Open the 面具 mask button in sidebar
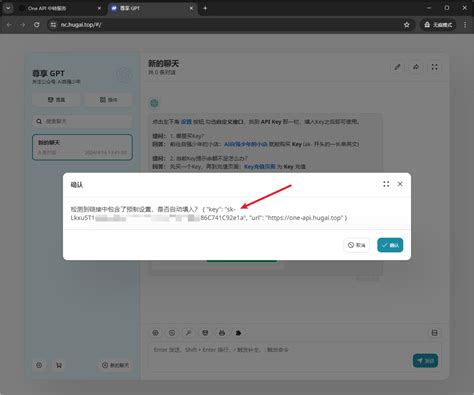This screenshot has width=474, height=395. [x=56, y=100]
